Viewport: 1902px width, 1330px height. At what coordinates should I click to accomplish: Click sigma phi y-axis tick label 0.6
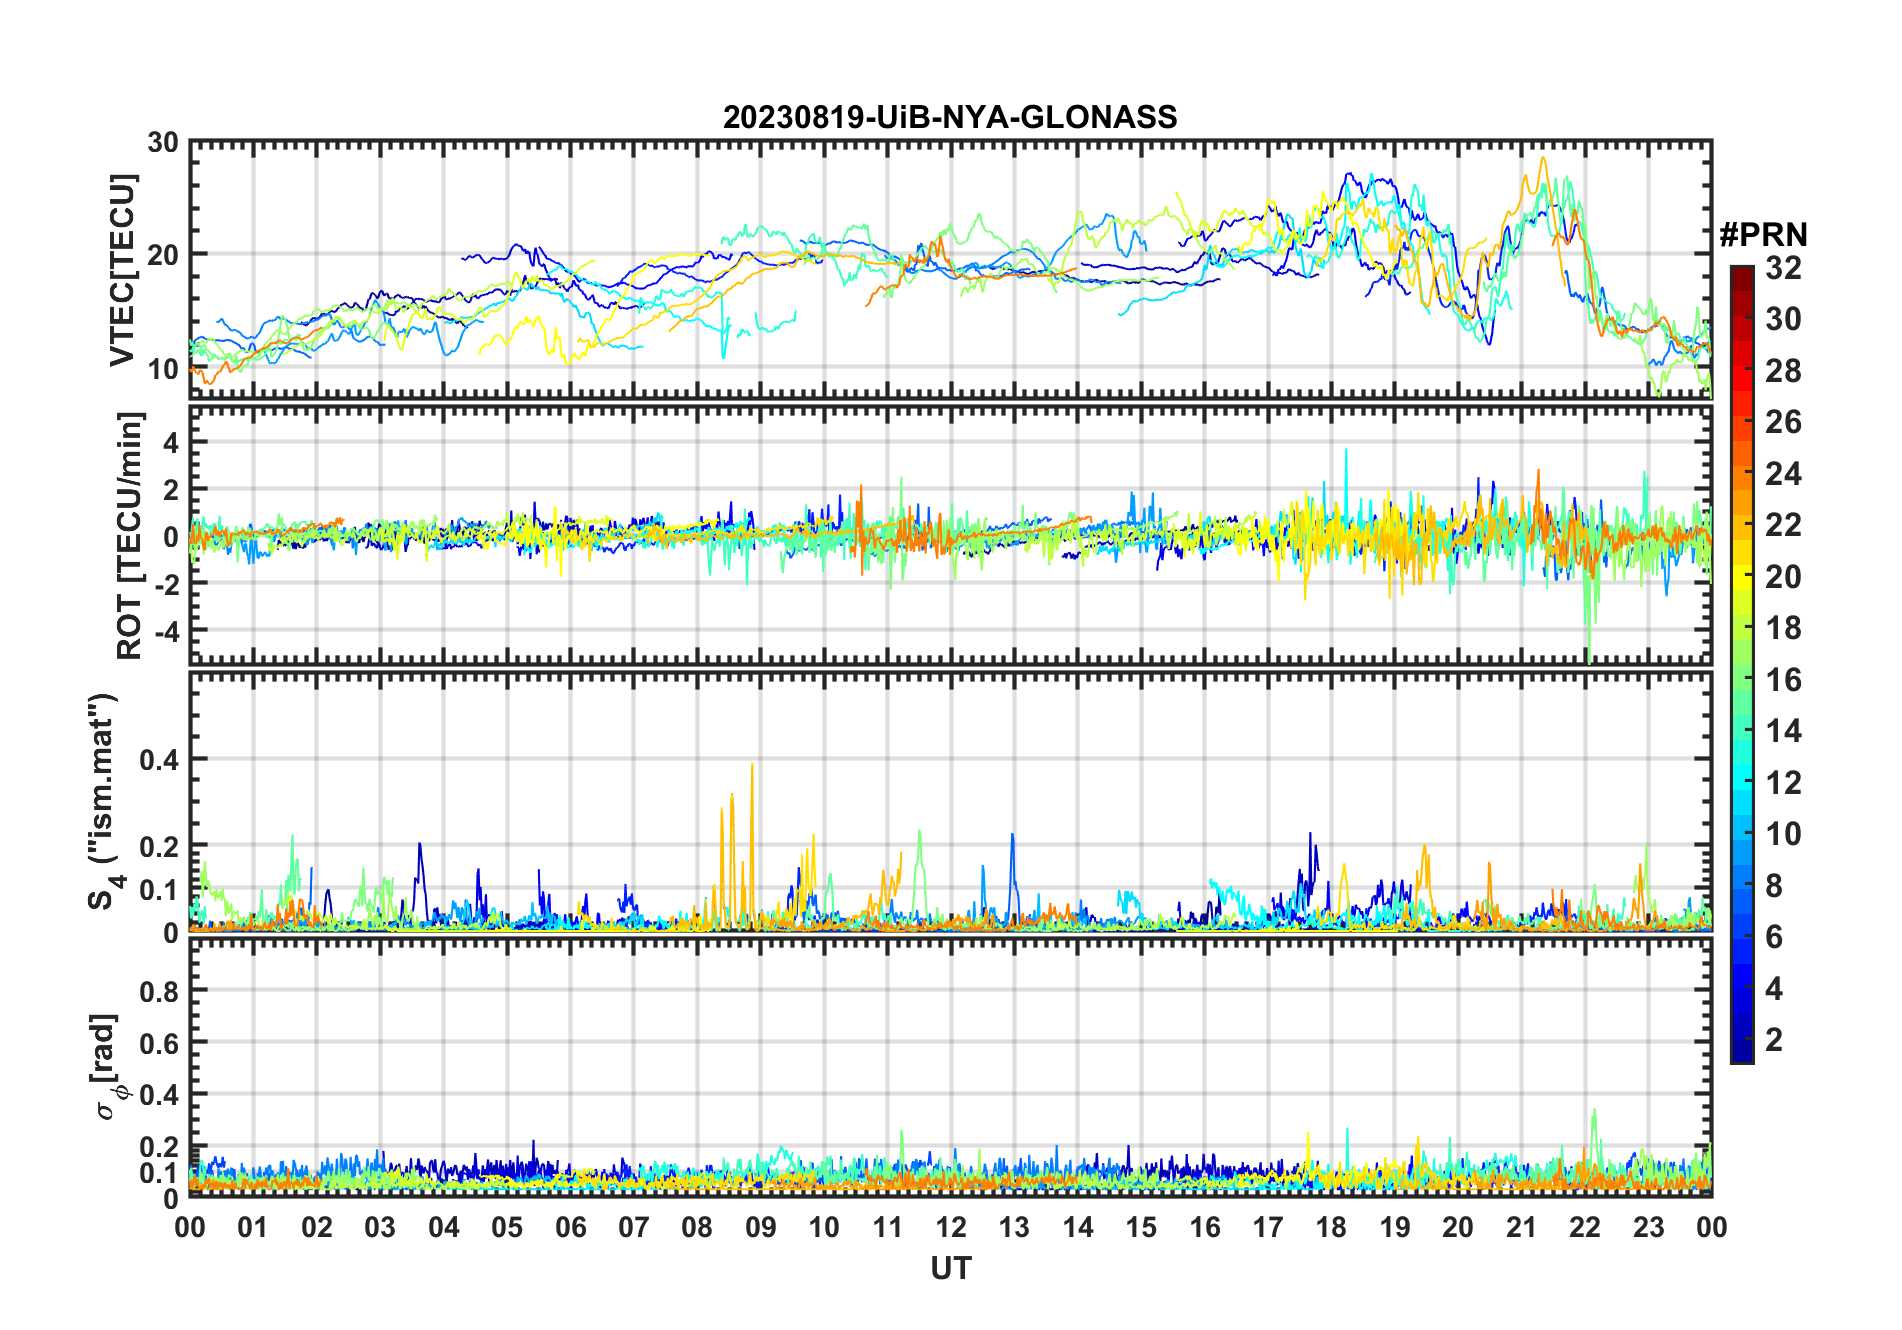(x=160, y=1043)
